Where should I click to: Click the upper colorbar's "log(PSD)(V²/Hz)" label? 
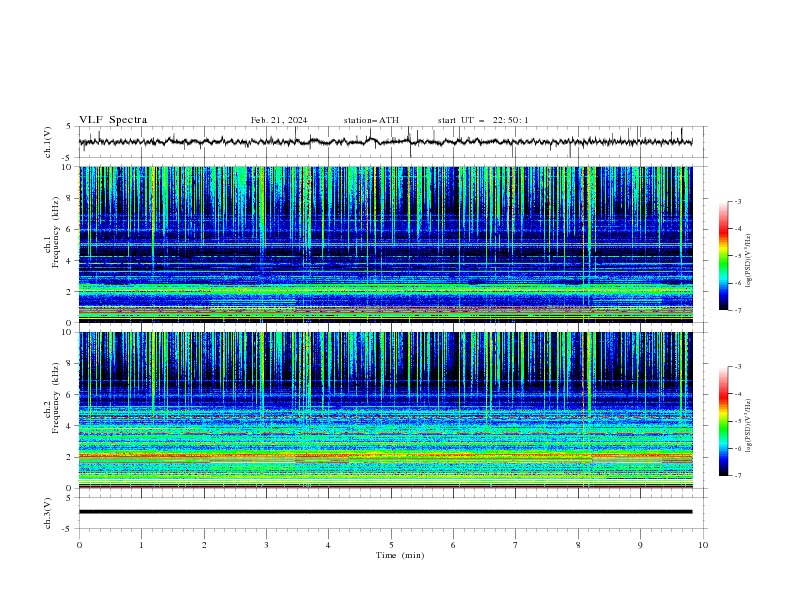click(x=748, y=261)
